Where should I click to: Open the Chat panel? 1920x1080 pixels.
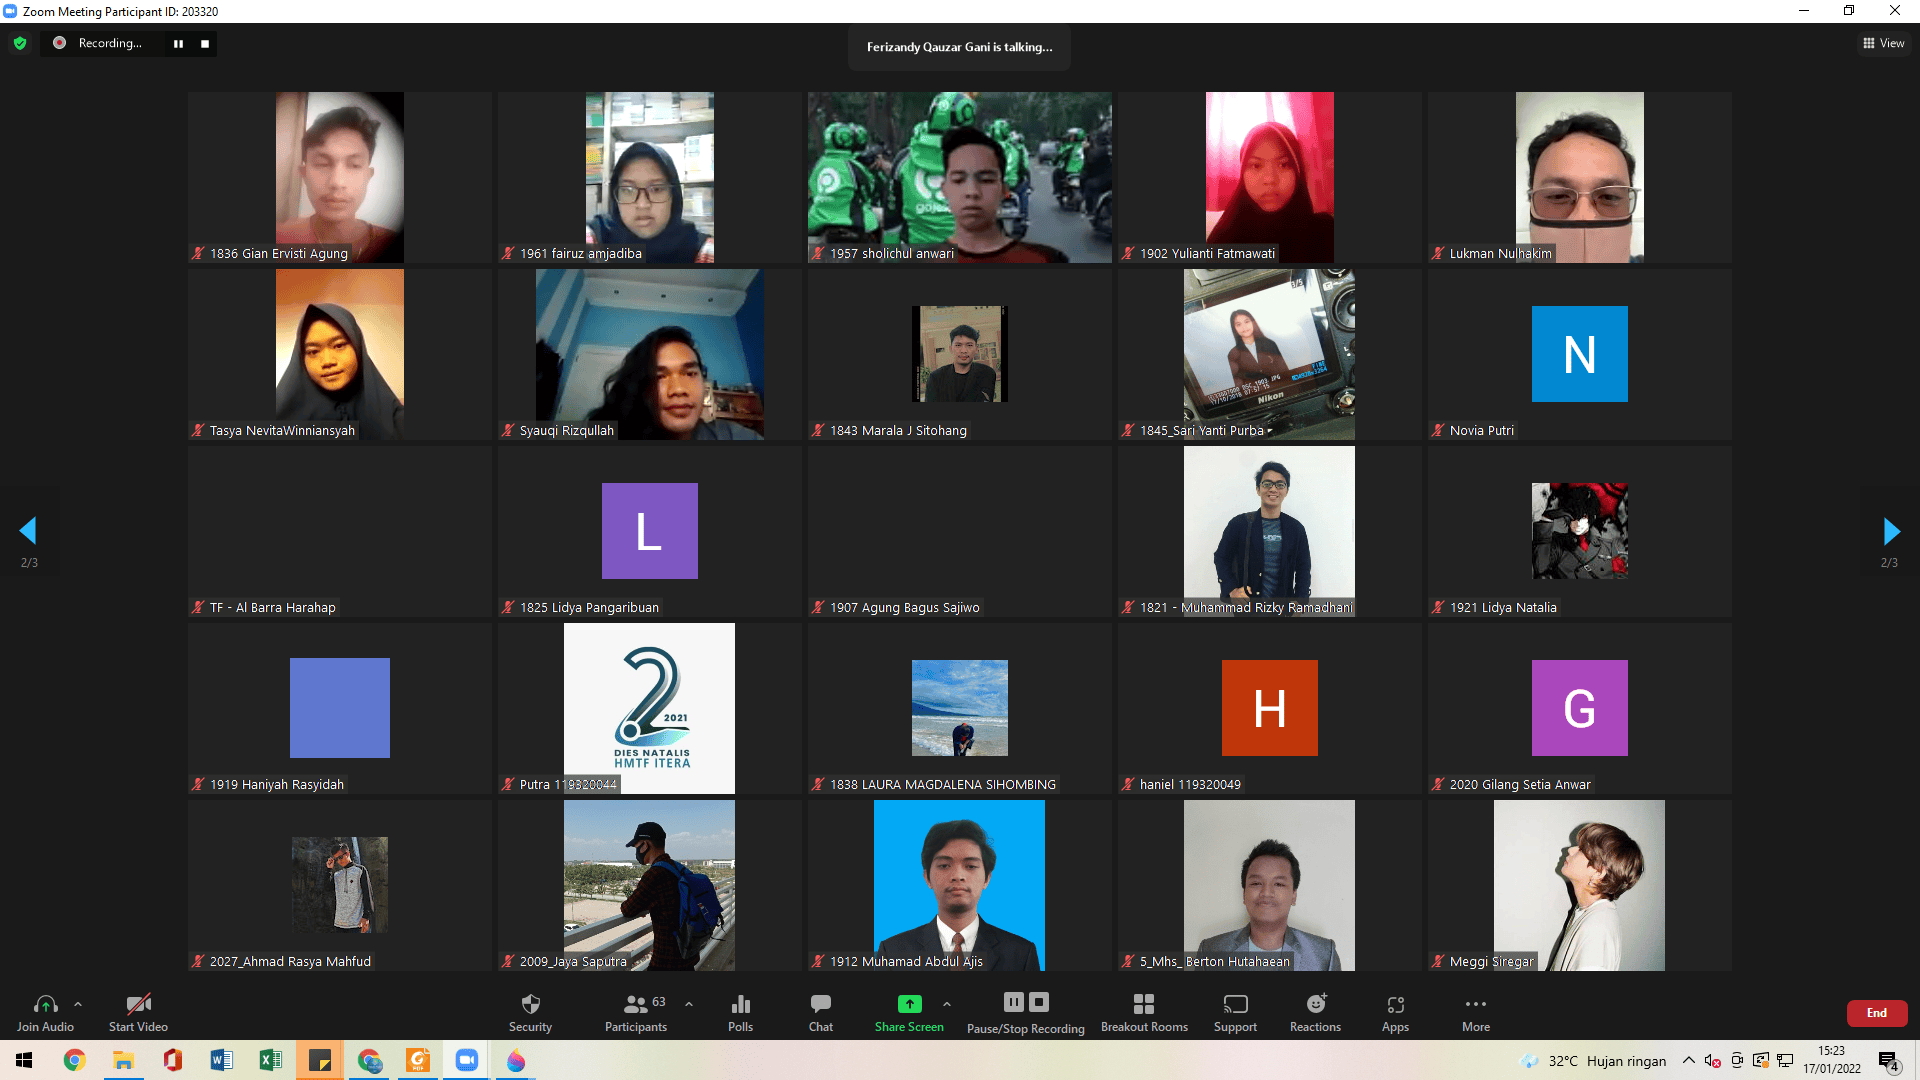[x=820, y=1010]
